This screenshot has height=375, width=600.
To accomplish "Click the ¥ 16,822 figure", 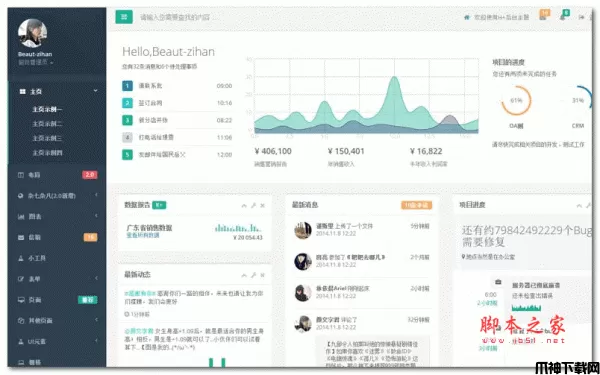I will pos(426,151).
